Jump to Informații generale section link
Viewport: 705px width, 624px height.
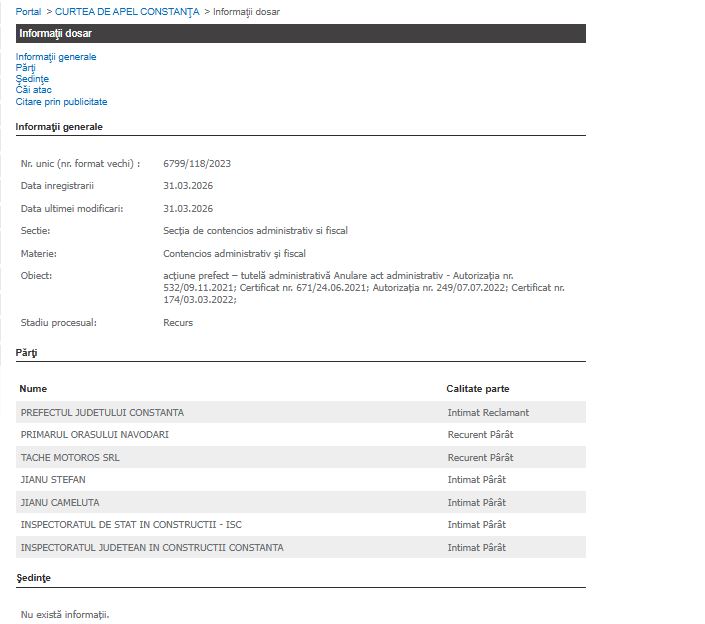pos(56,57)
